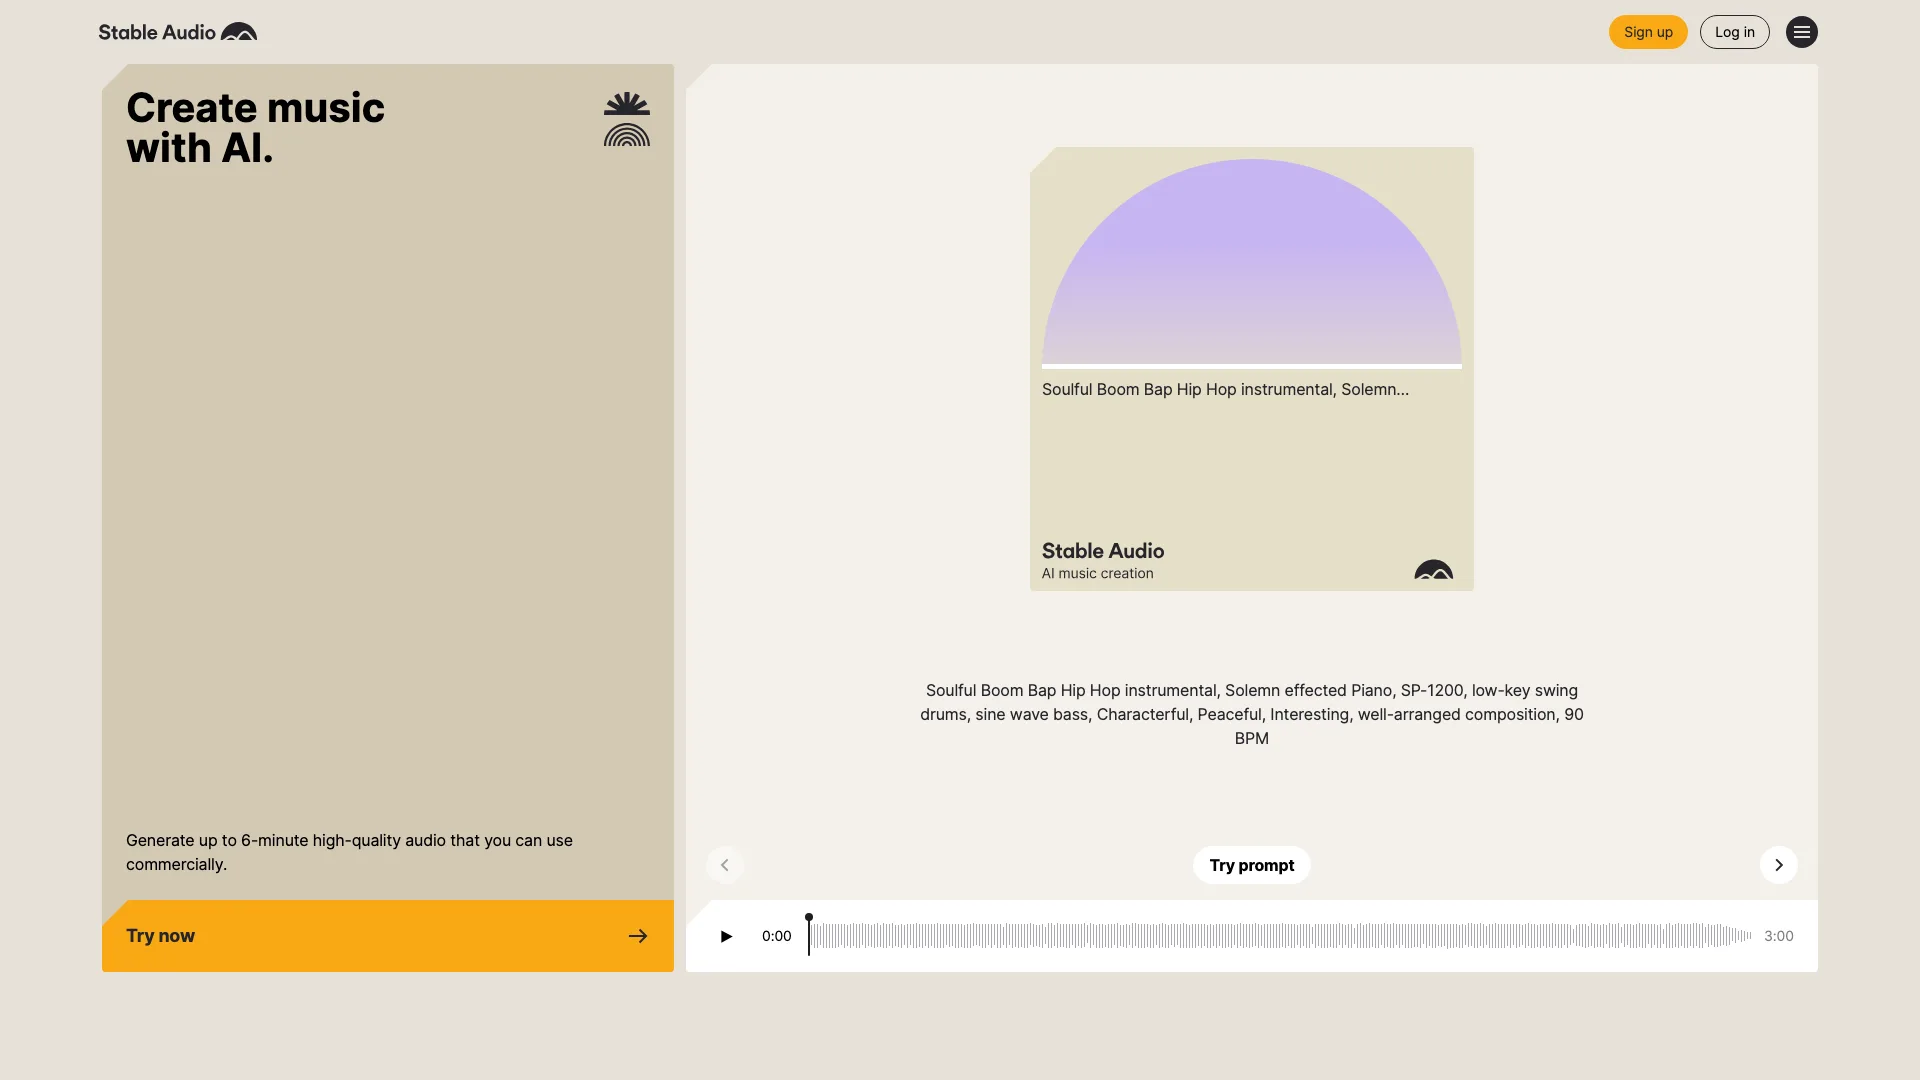Click the arrow icon on Try now
The image size is (1920, 1080).
click(x=638, y=936)
